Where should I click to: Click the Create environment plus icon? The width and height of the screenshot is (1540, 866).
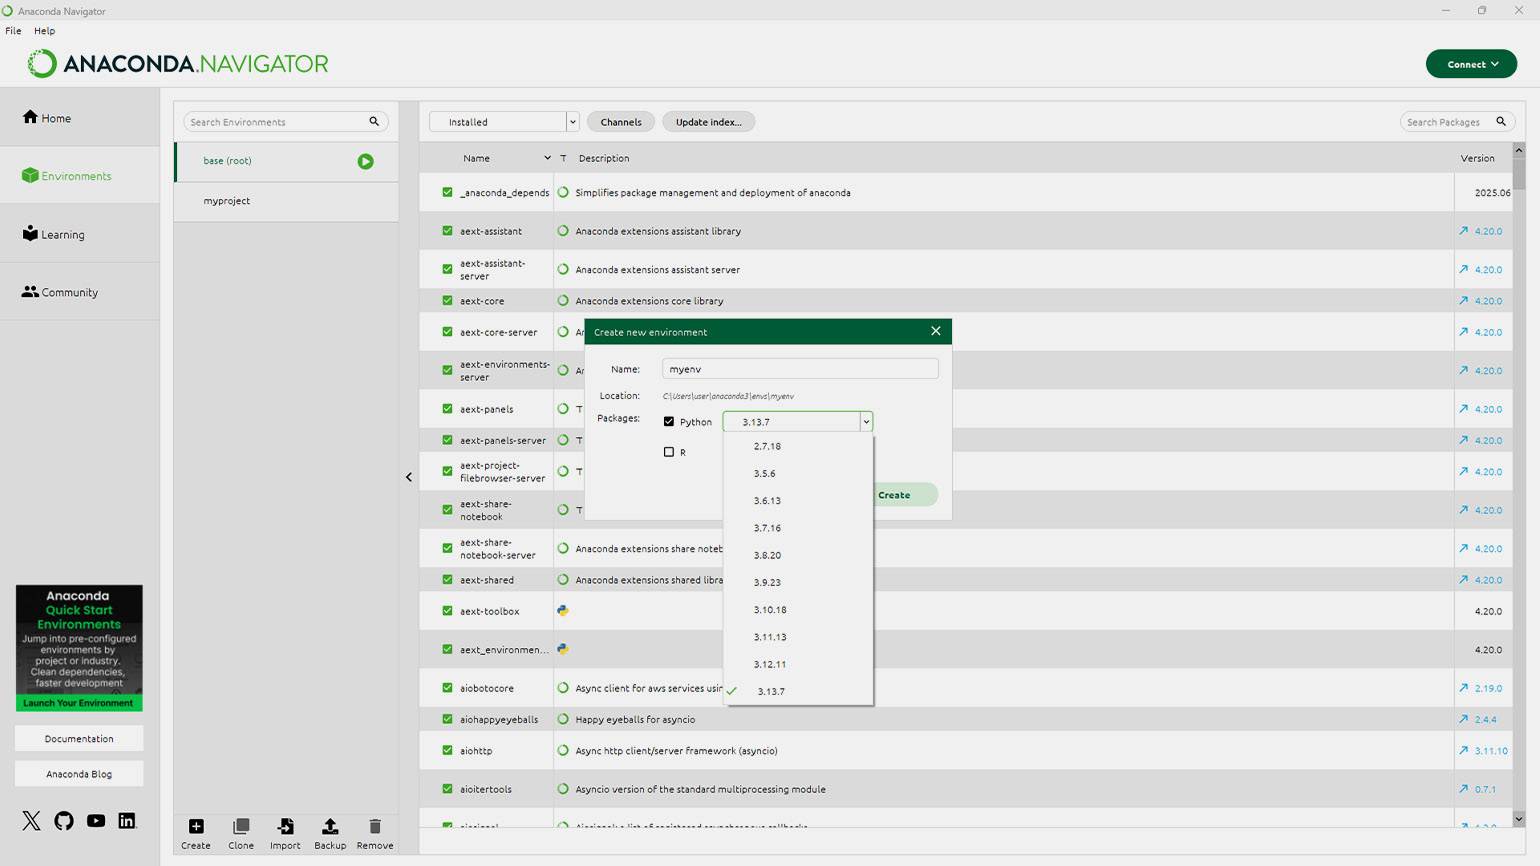(x=196, y=827)
